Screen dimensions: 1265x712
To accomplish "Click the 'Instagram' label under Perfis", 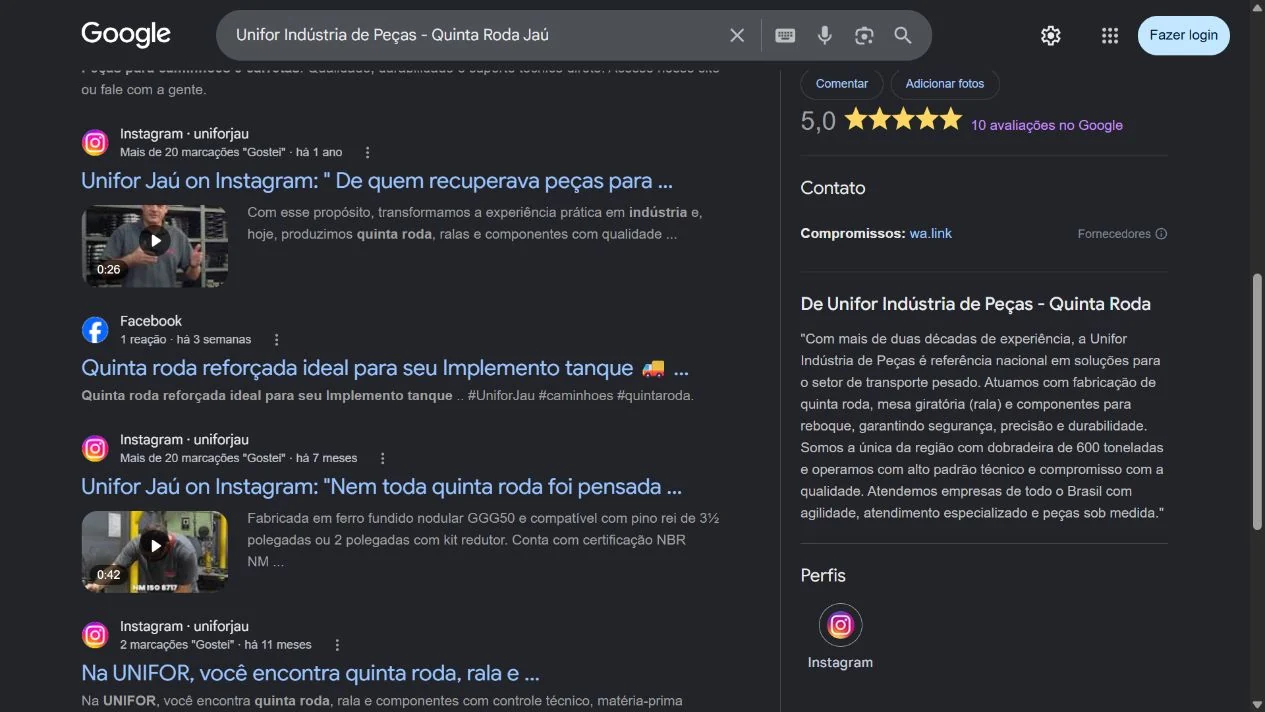I will click(840, 662).
